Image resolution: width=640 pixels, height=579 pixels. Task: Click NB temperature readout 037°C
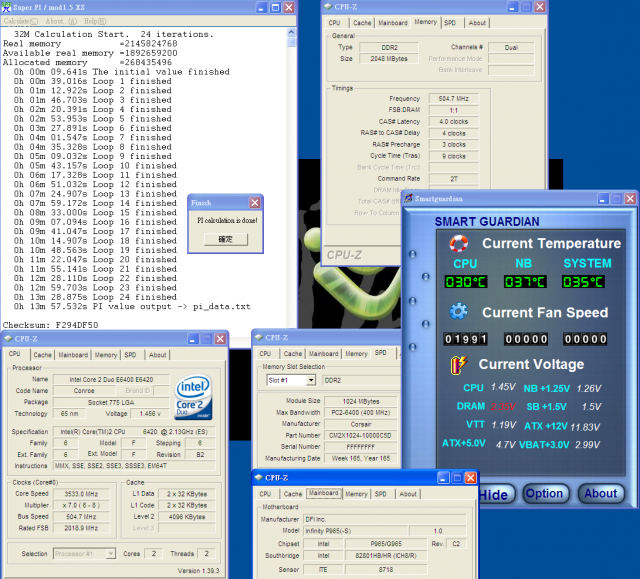pyautogui.click(x=525, y=282)
